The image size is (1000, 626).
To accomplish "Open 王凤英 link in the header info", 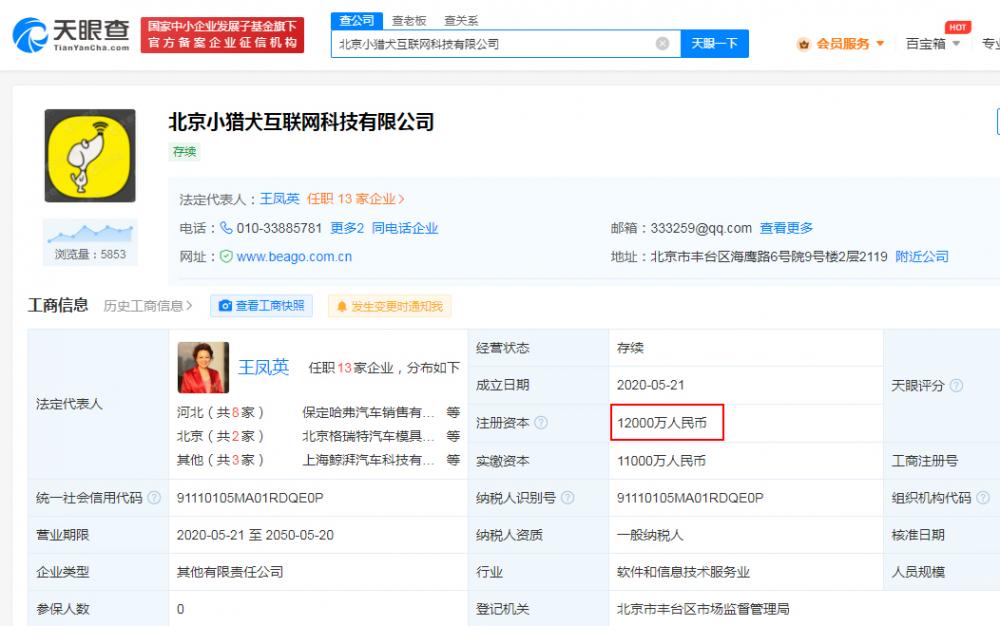I will 279,199.
